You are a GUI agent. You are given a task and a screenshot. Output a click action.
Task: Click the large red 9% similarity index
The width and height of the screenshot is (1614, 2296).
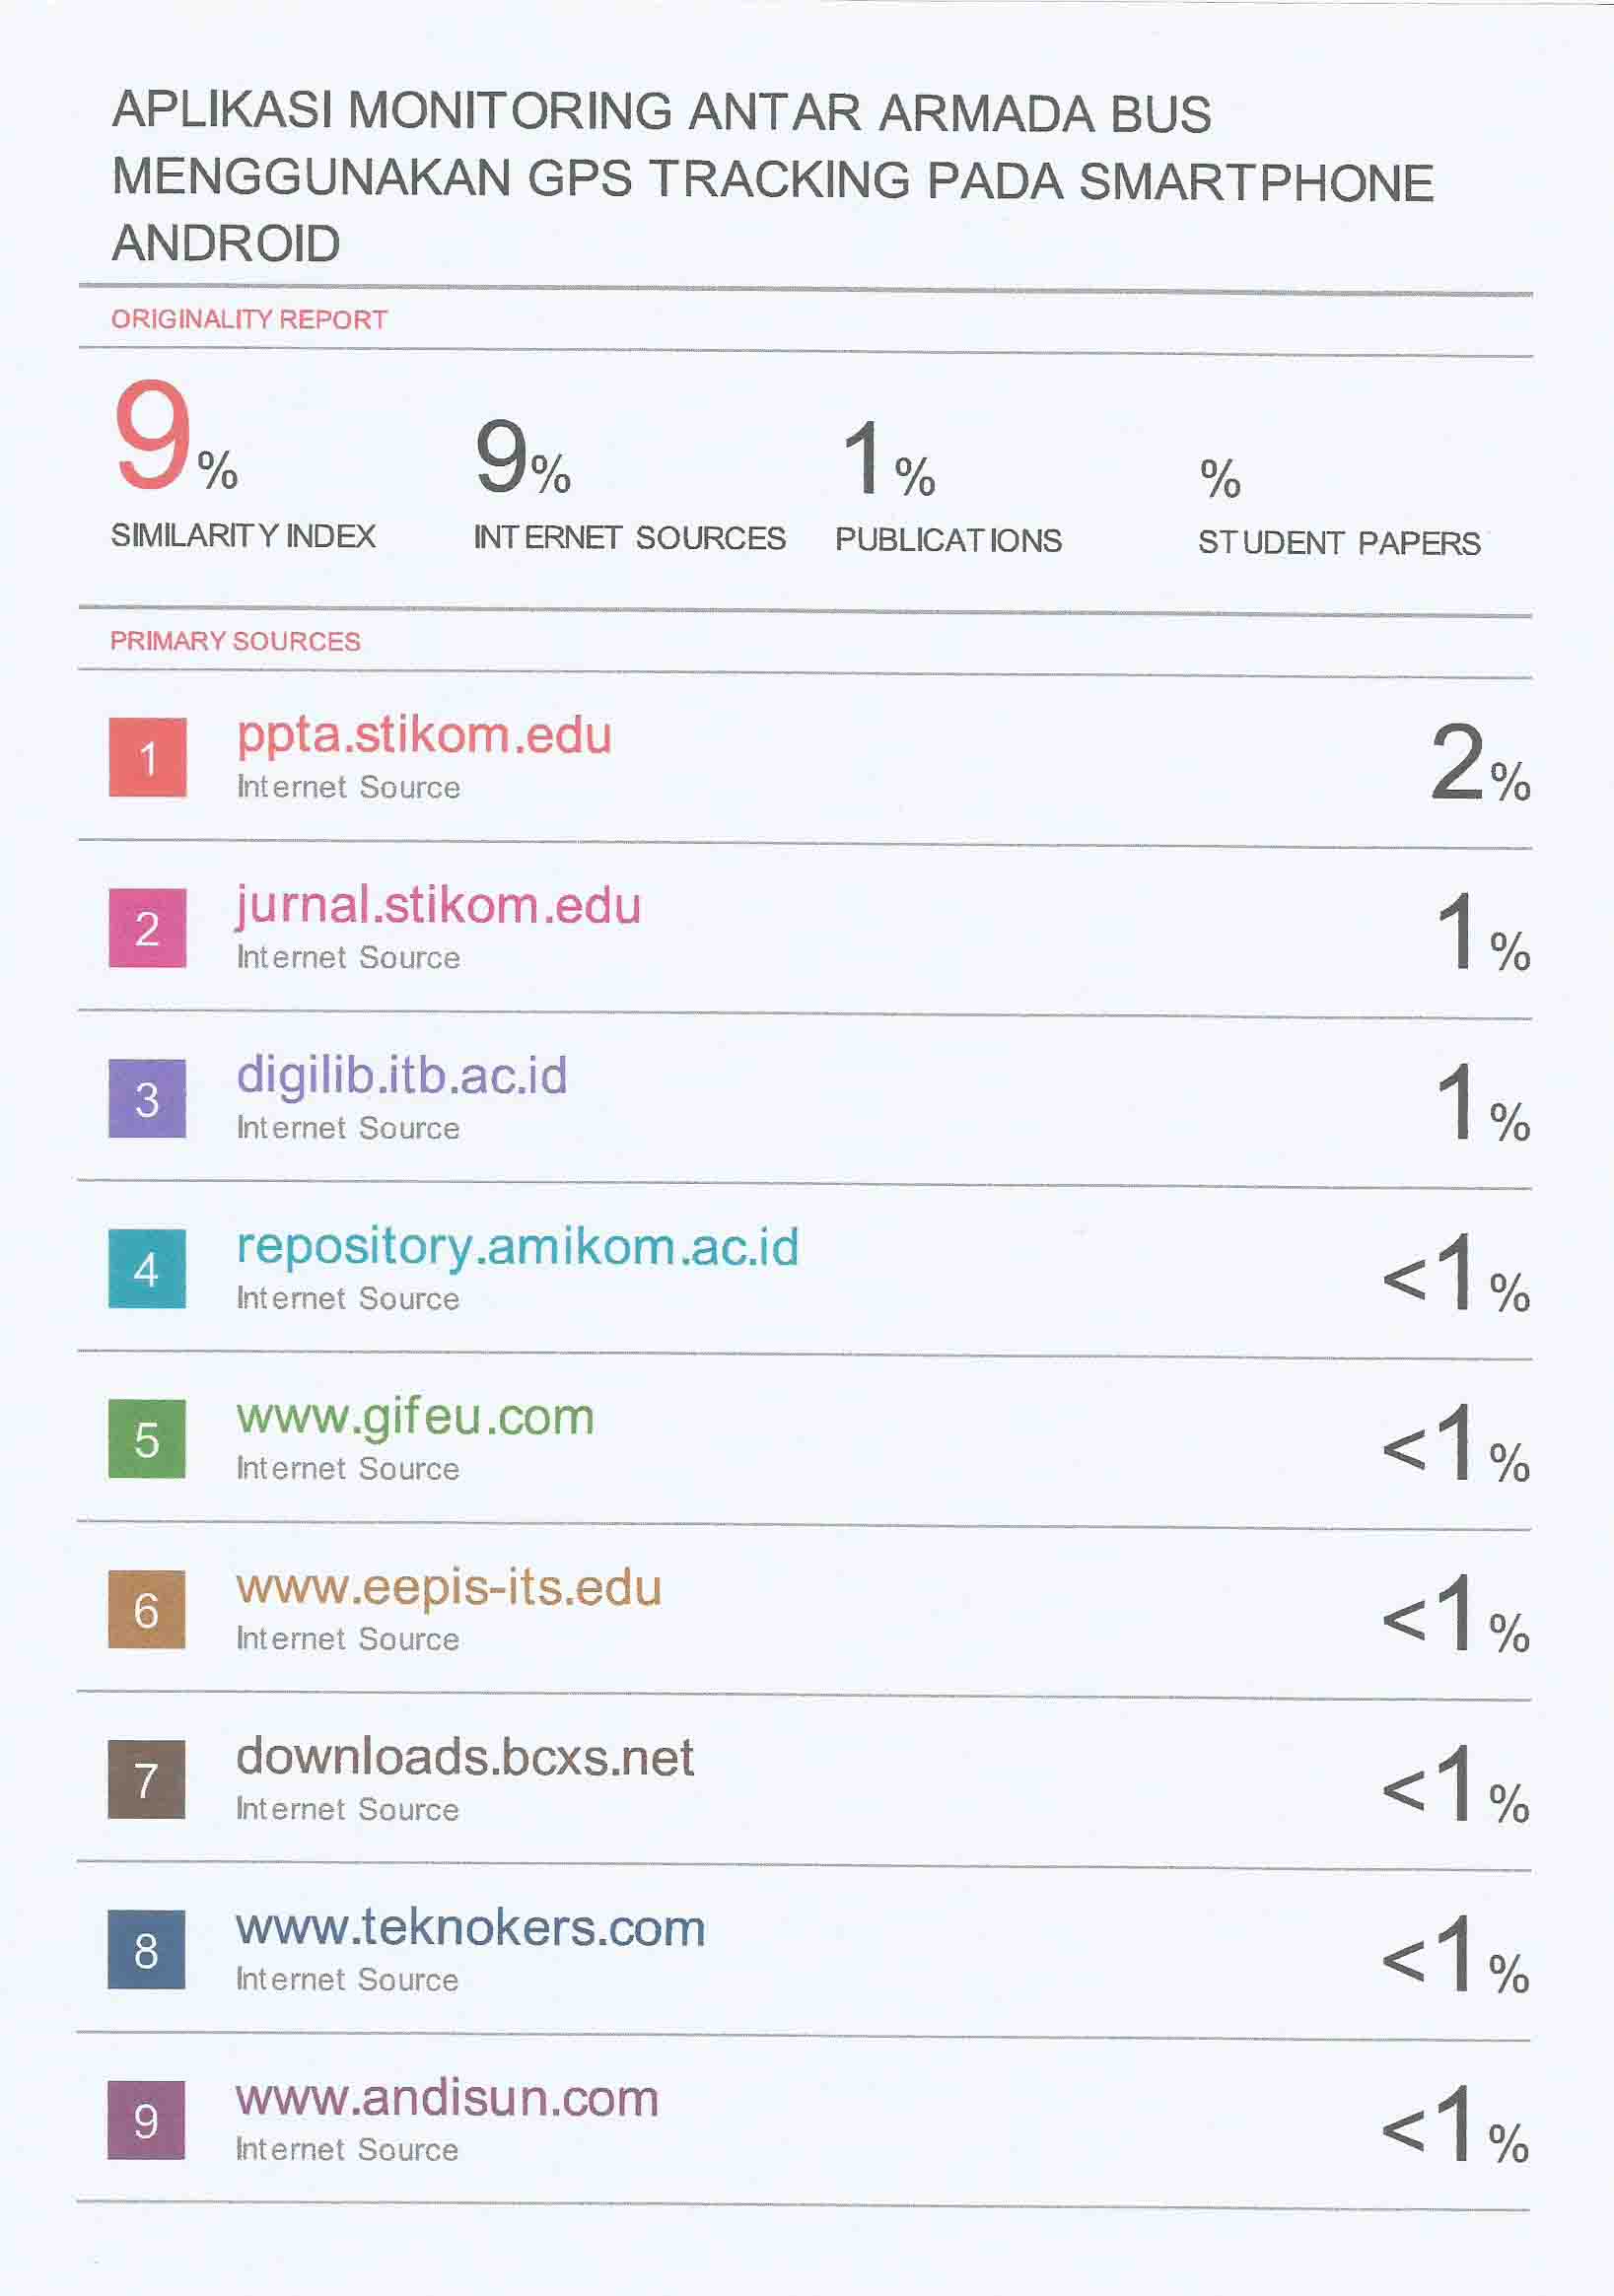point(174,437)
